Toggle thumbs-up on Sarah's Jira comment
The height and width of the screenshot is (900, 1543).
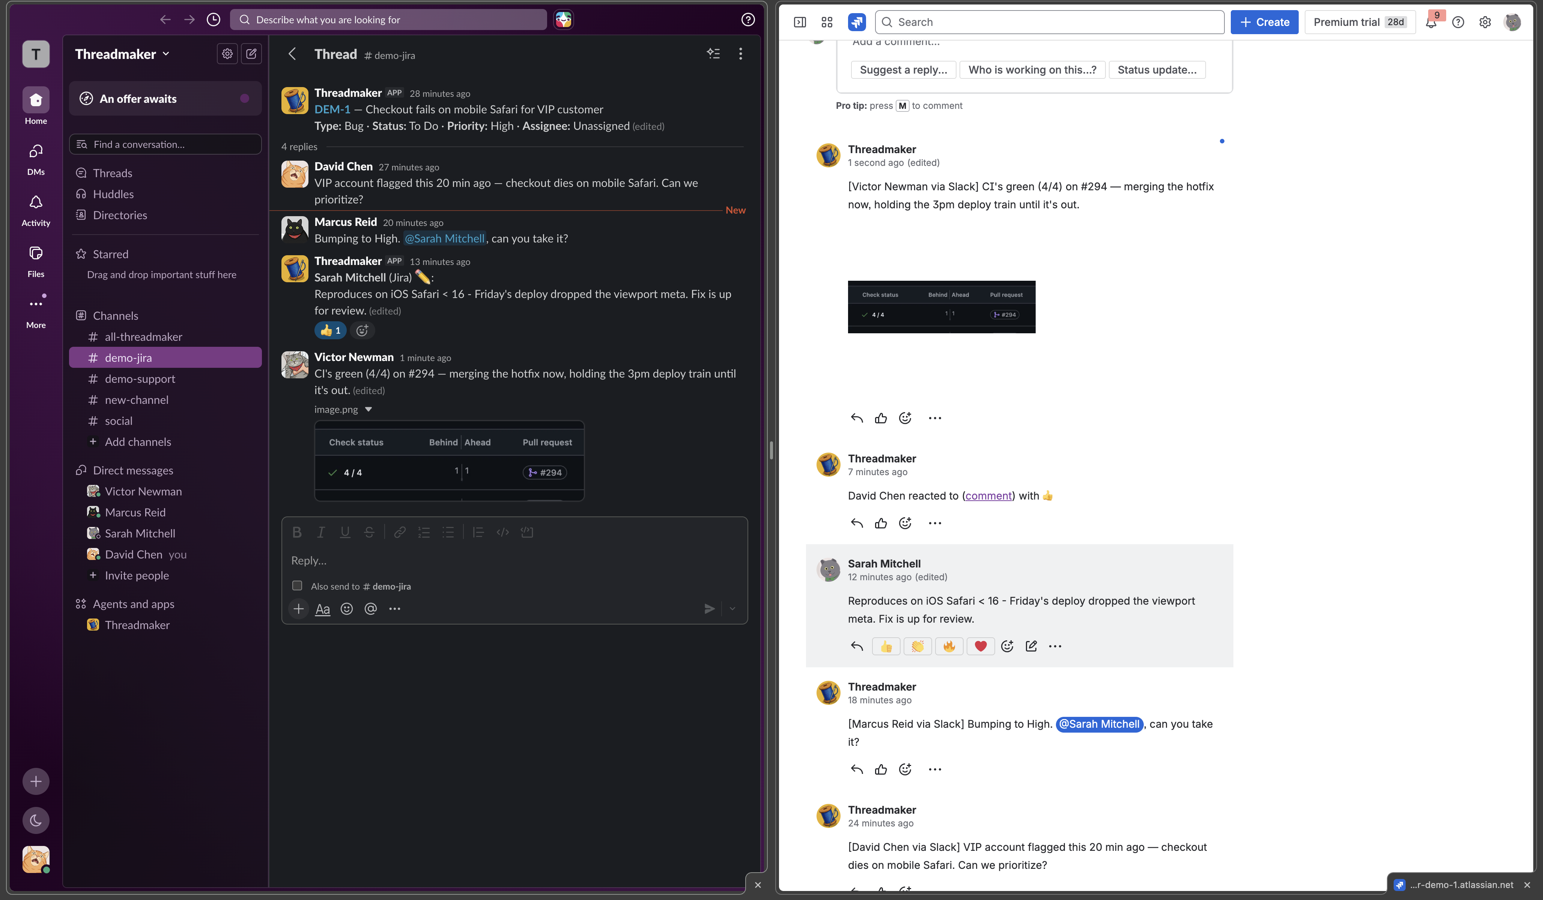[x=886, y=646]
